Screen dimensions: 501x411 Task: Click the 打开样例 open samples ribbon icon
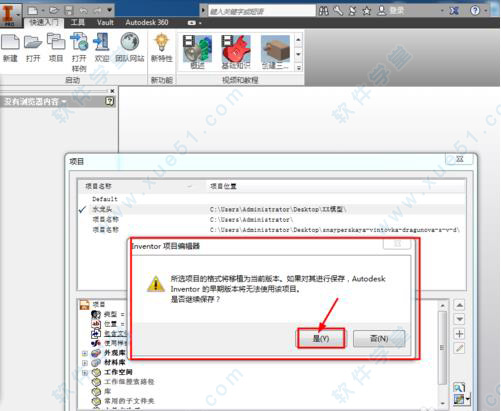pos(79,52)
